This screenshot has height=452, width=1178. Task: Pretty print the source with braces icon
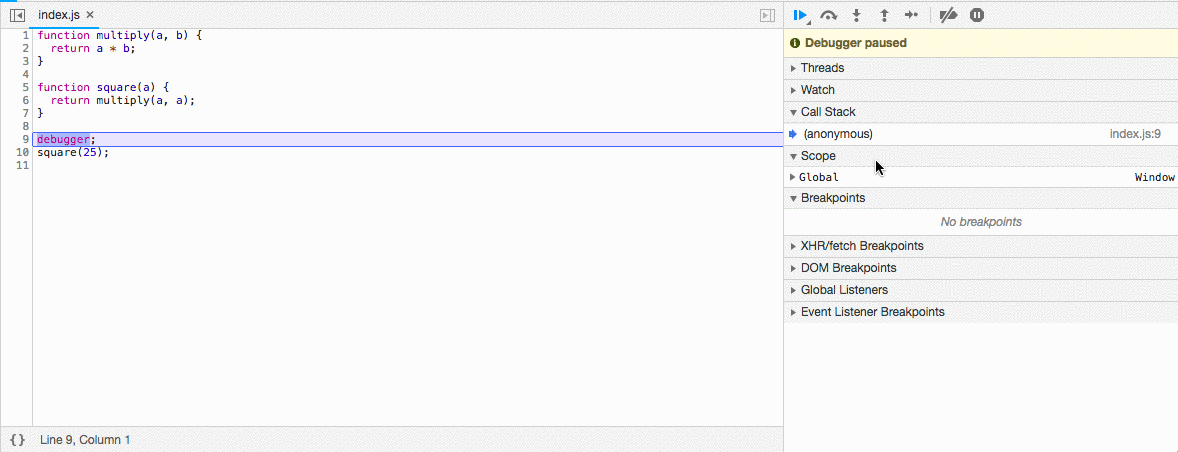click(17, 440)
